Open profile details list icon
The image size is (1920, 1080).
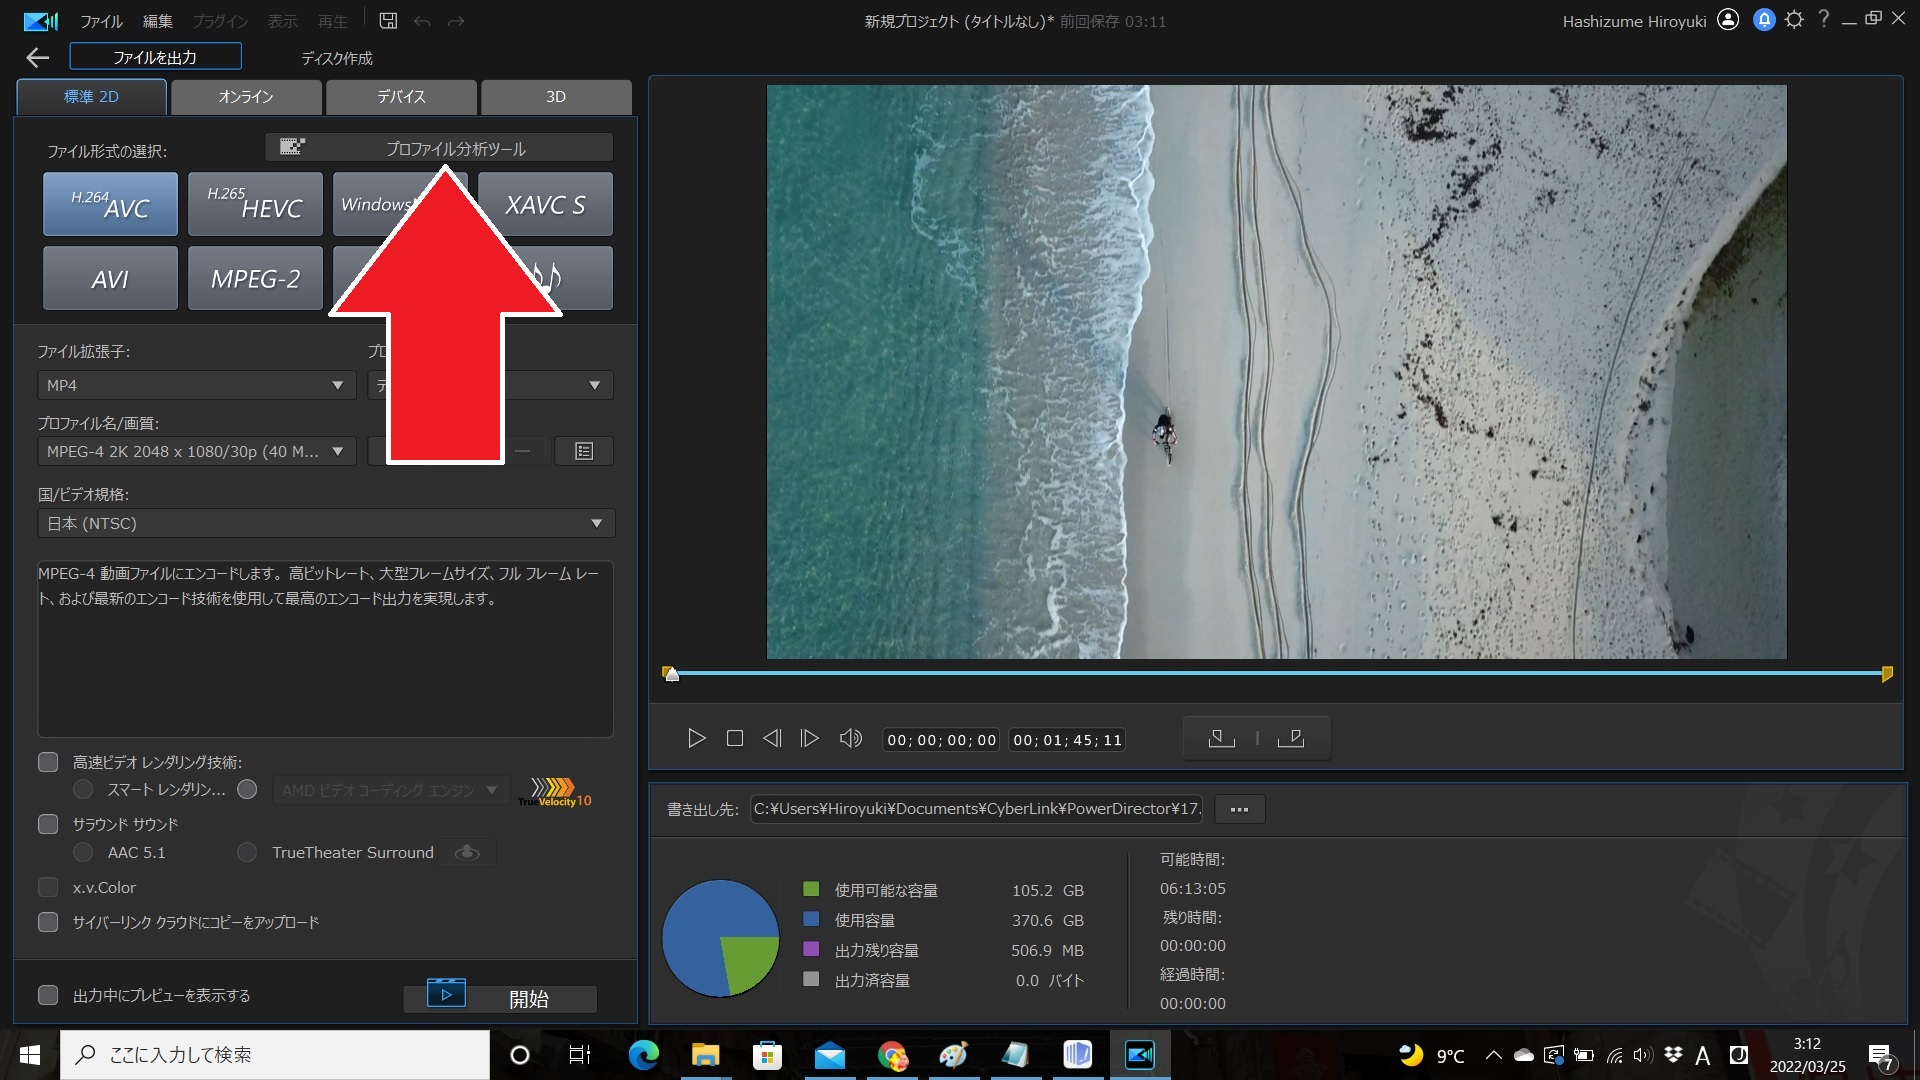pyautogui.click(x=584, y=452)
